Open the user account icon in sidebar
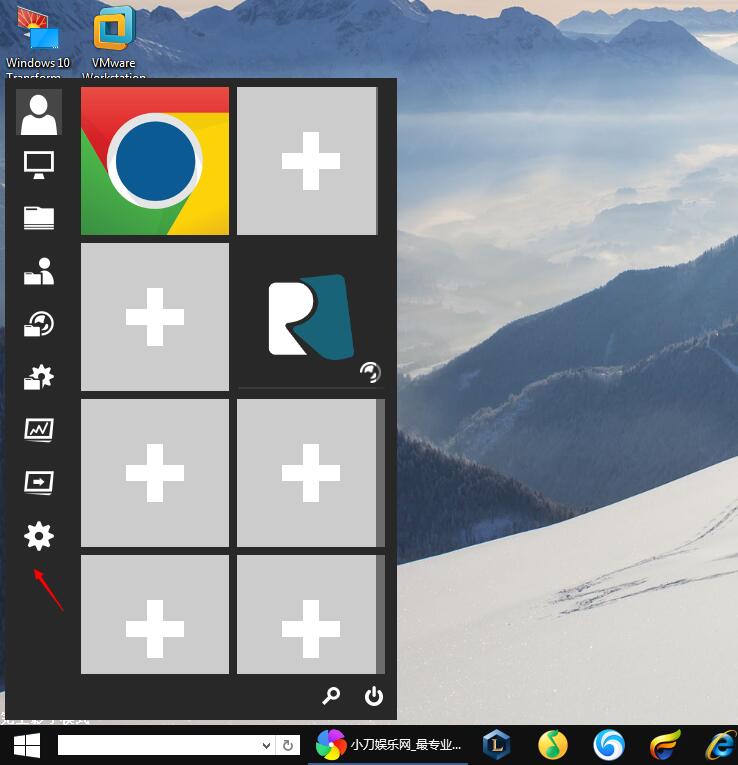This screenshot has width=738, height=765. (39, 112)
